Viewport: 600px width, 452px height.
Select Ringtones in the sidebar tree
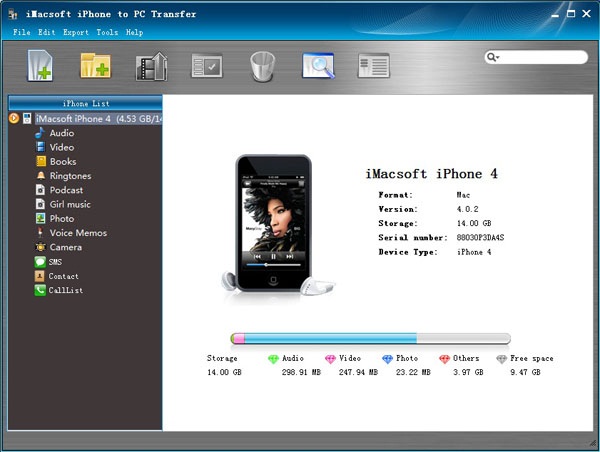69,176
